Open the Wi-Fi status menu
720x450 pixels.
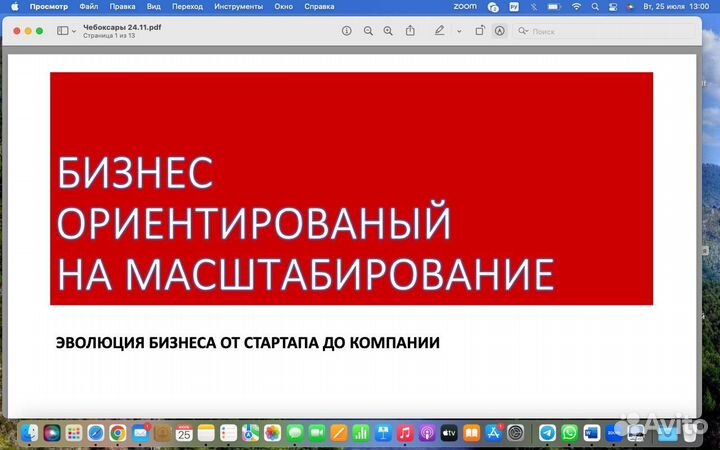576,6
